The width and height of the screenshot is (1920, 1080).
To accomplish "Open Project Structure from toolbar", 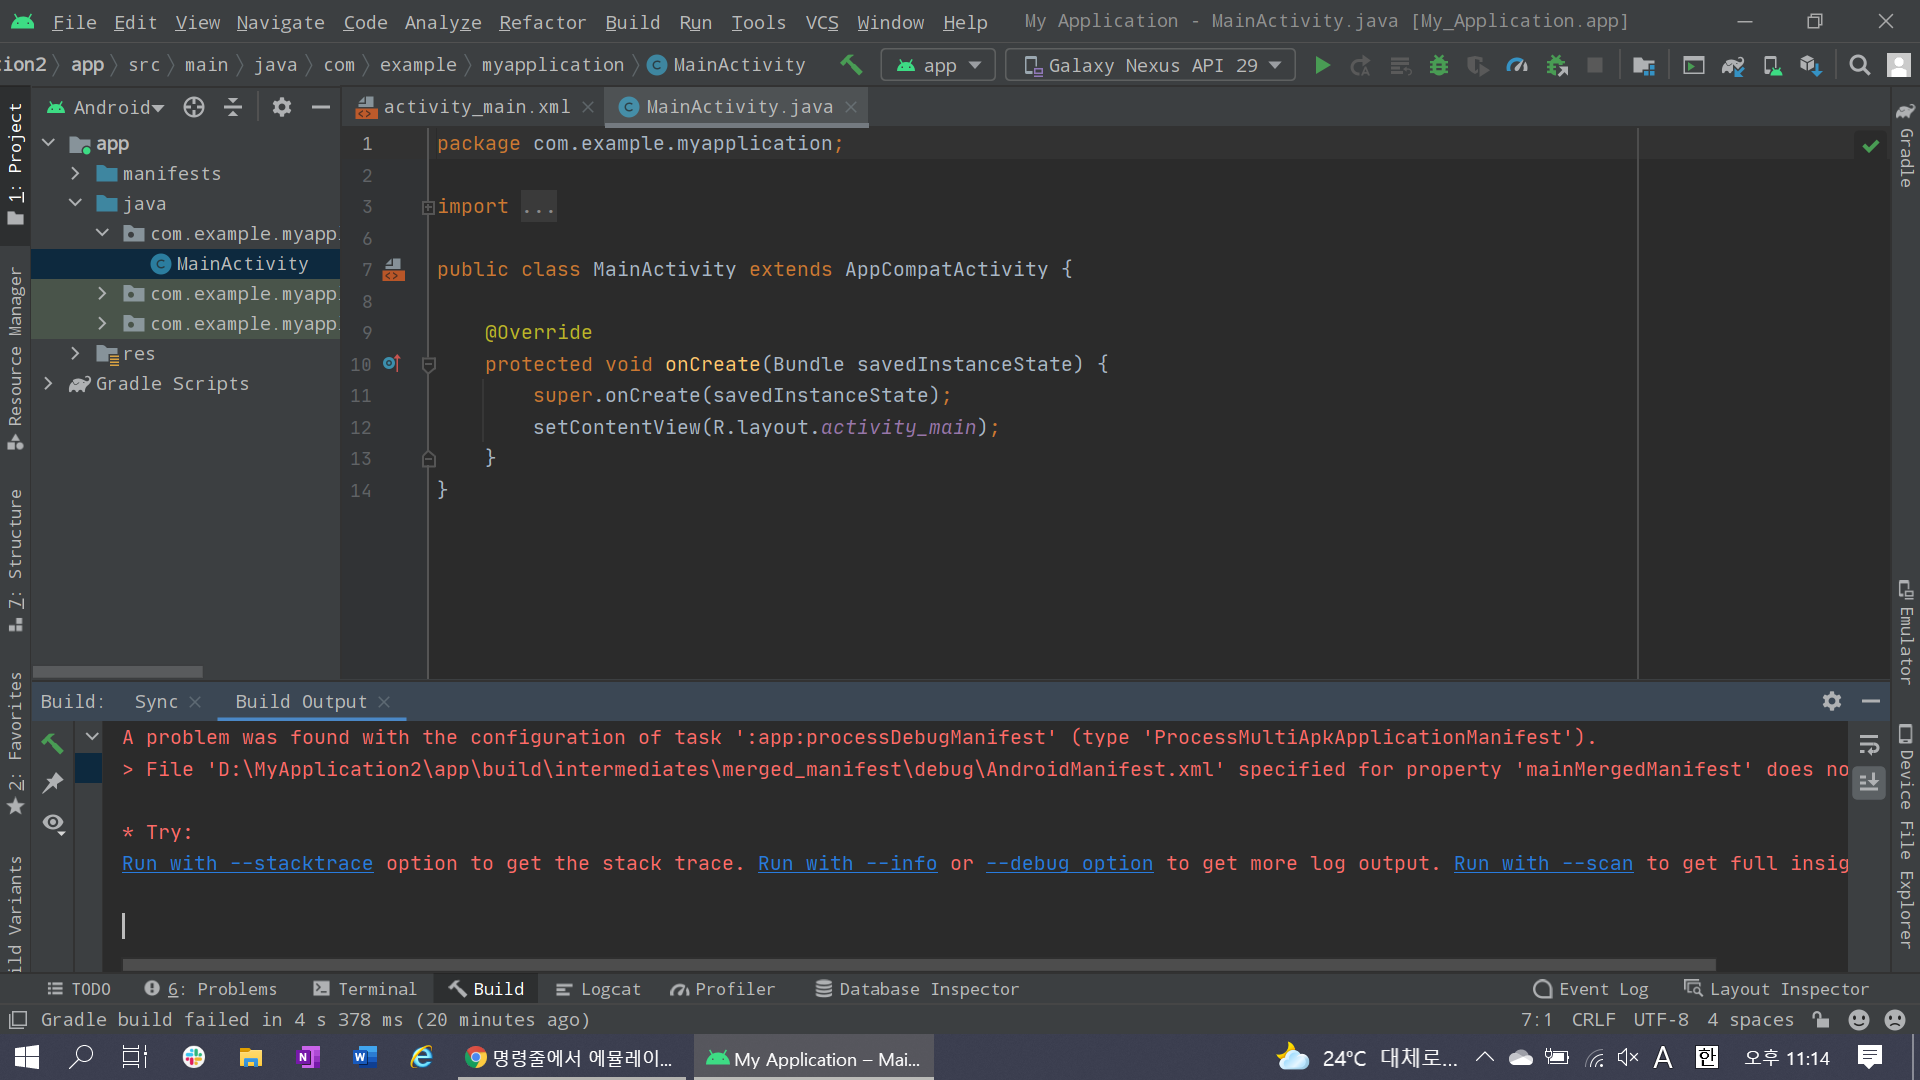I will pos(1643,66).
